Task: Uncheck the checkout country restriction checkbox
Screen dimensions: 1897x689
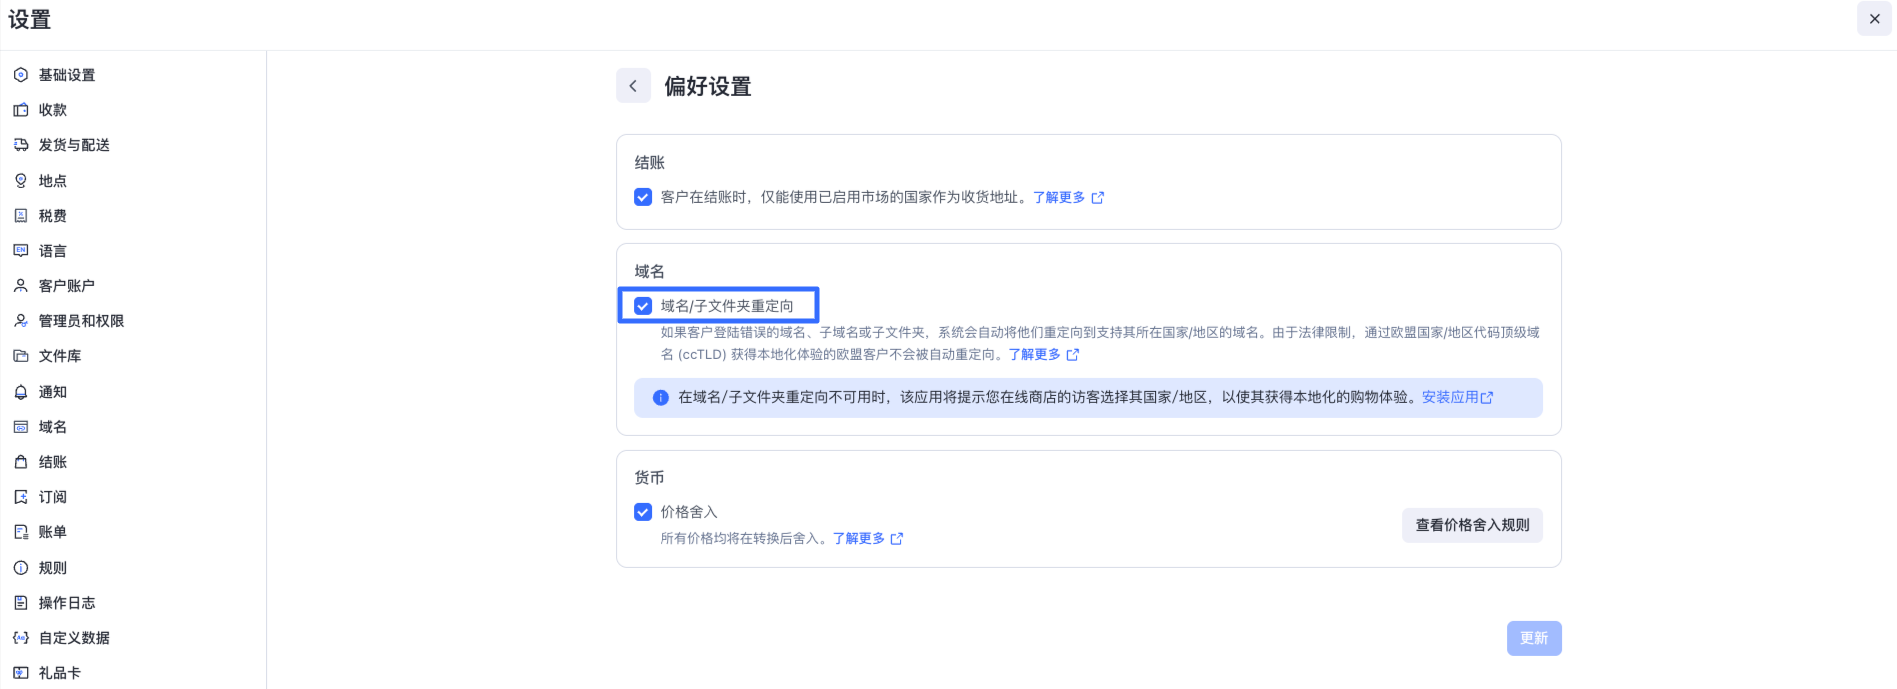Action: click(x=643, y=197)
